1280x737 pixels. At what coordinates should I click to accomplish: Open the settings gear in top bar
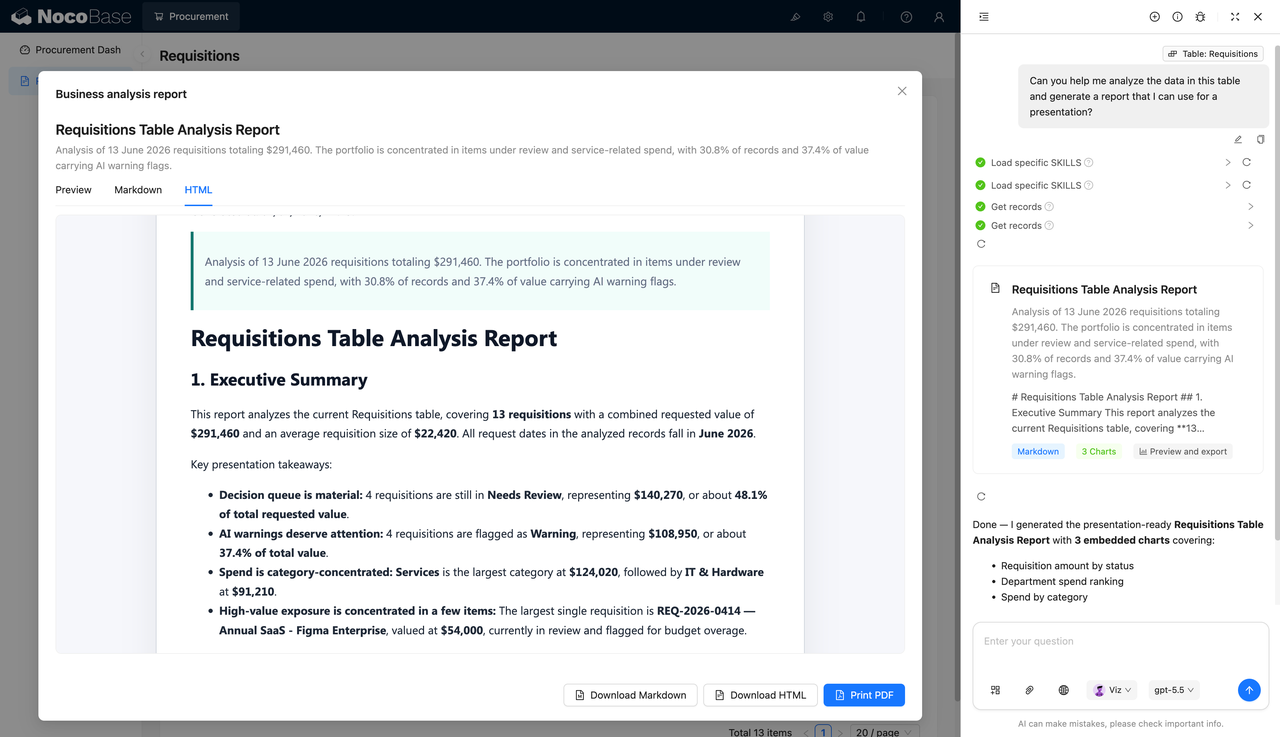click(828, 17)
